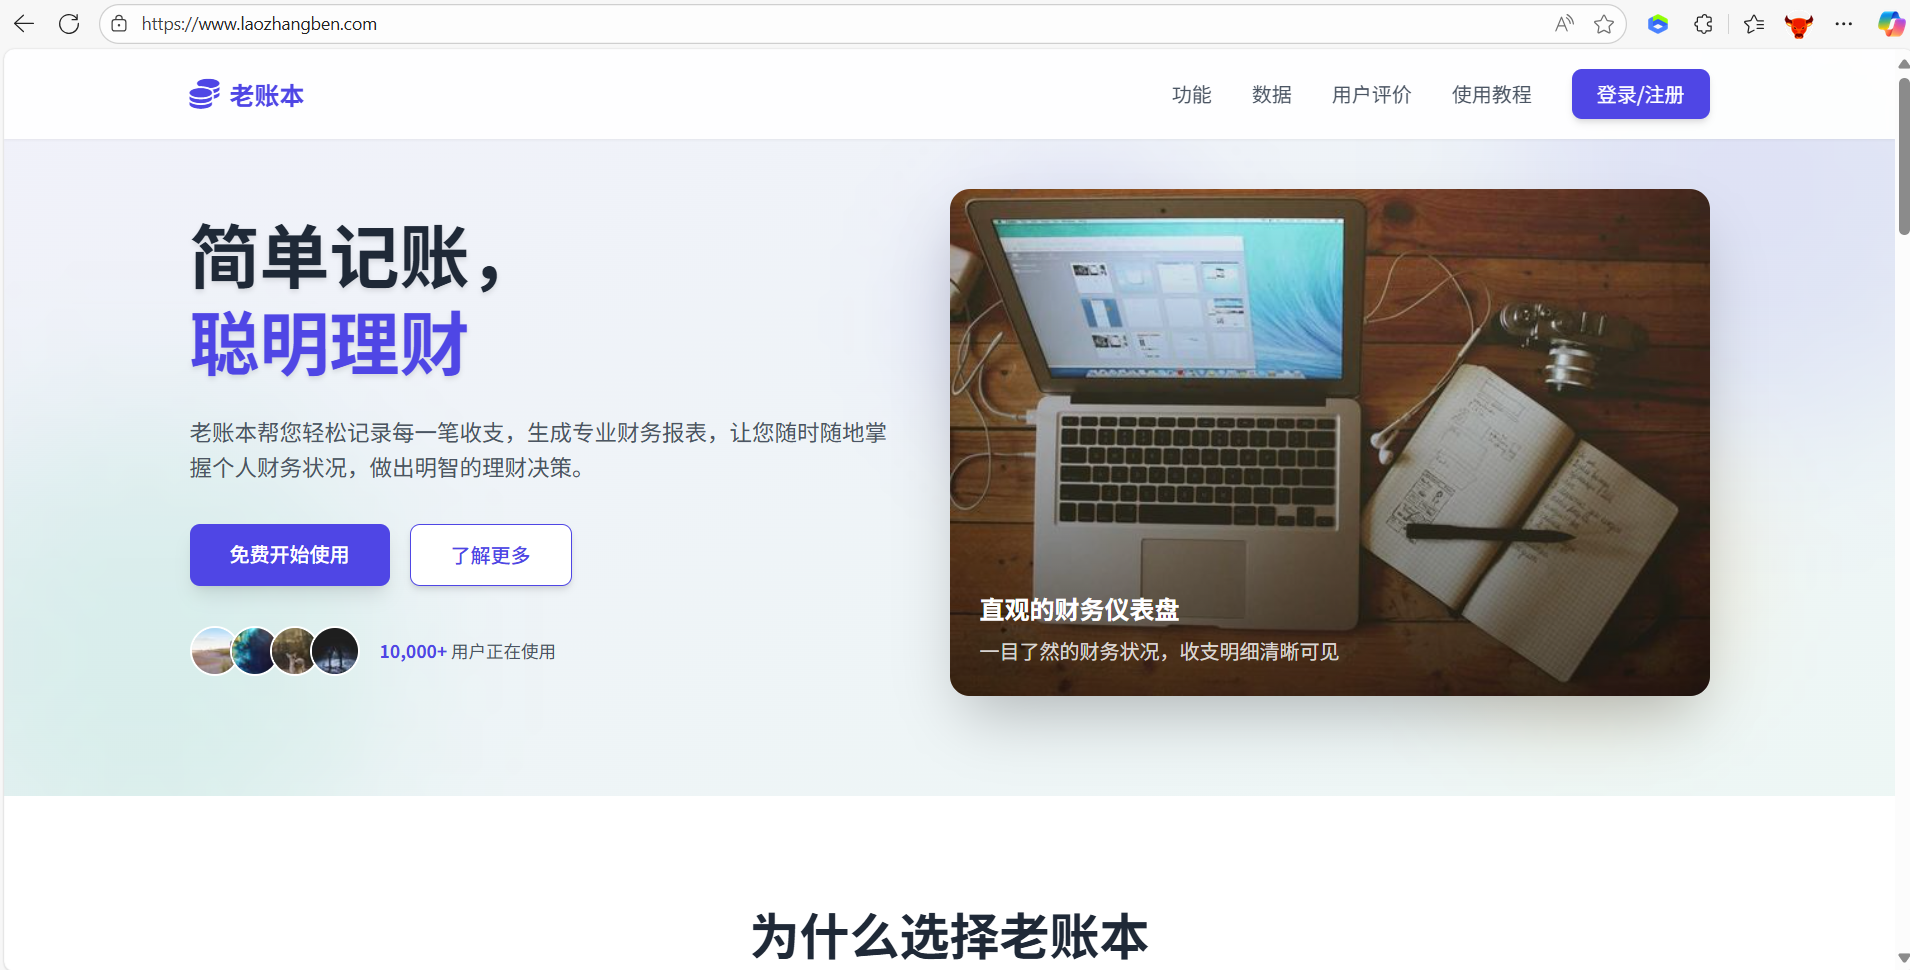Viewport: 1910px width, 970px height.
Task: Add page to favorites with star icon
Action: [x=1604, y=24]
